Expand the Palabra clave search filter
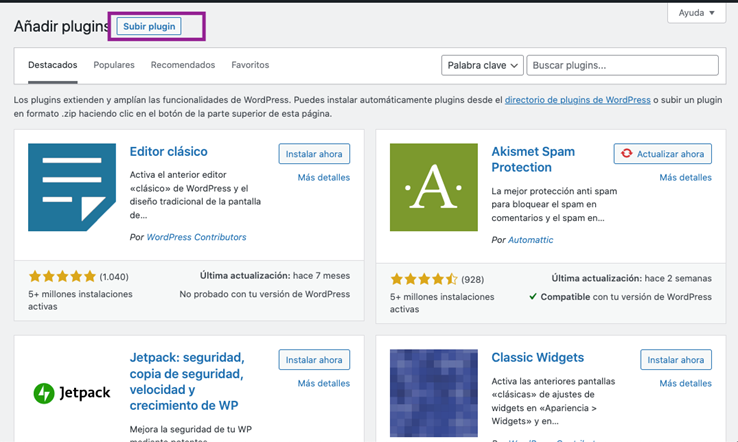This screenshot has height=442, width=738. point(482,65)
